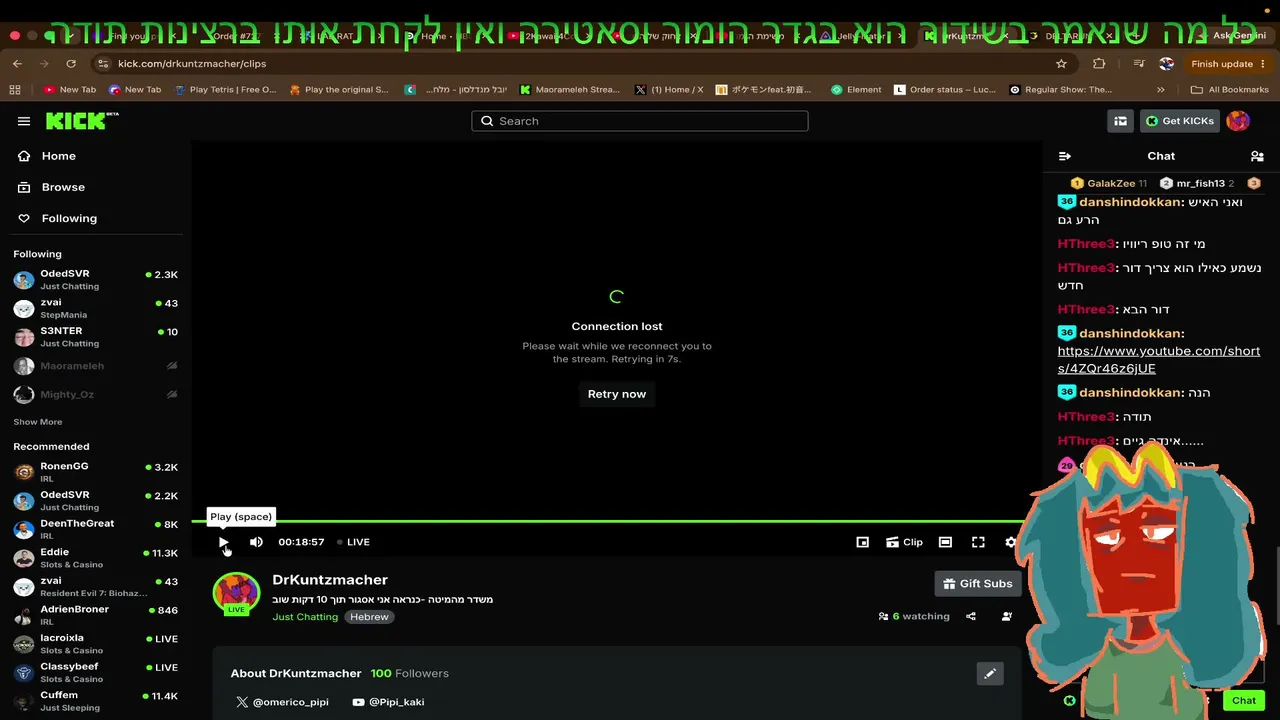Open Chrome media controls icon
The height and width of the screenshot is (720, 1280).
coord(1137,63)
